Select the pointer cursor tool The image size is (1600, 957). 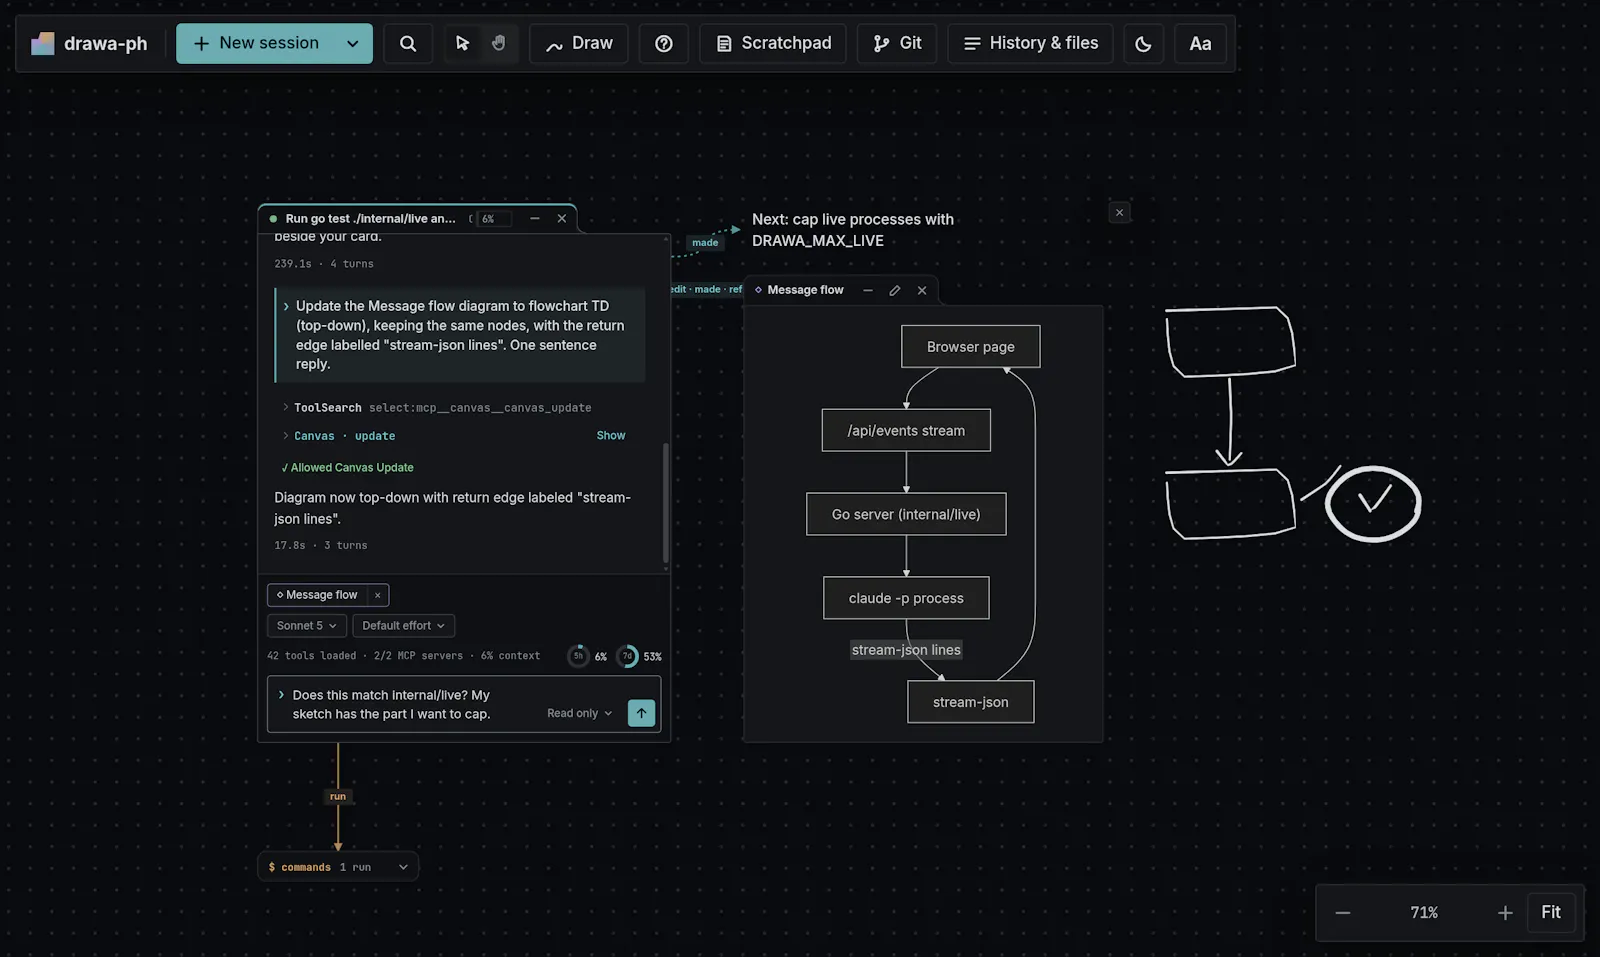[462, 43]
